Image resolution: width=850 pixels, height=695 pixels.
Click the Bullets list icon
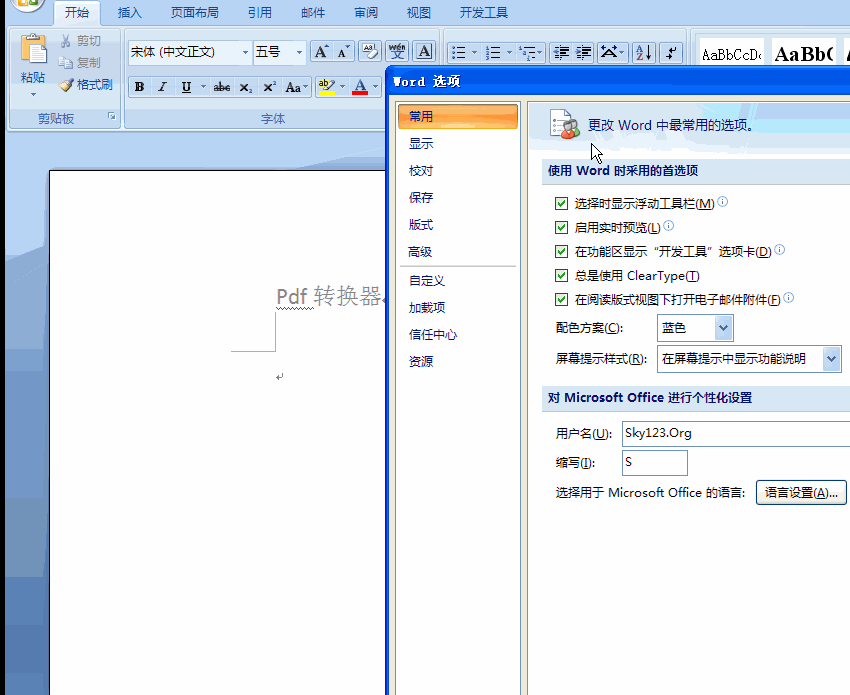pos(459,53)
